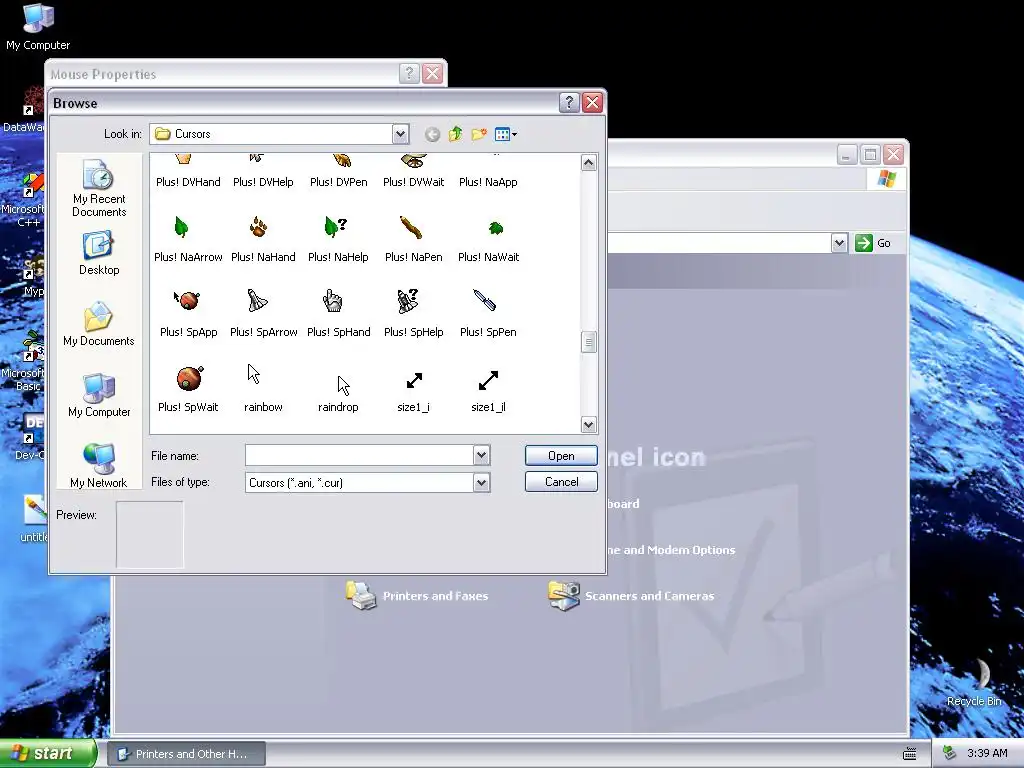Click the system tray clock

[987, 753]
